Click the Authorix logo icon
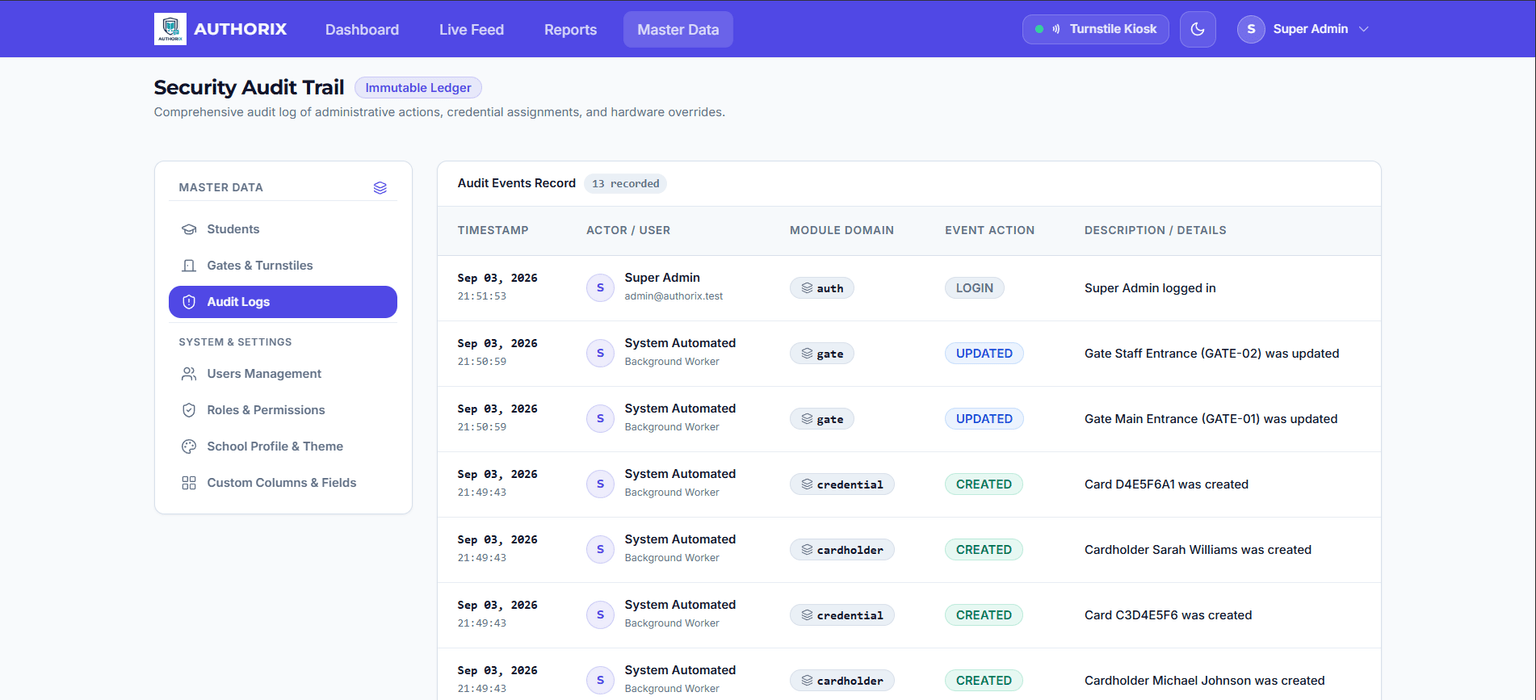This screenshot has height=700, width=1536. [x=170, y=29]
